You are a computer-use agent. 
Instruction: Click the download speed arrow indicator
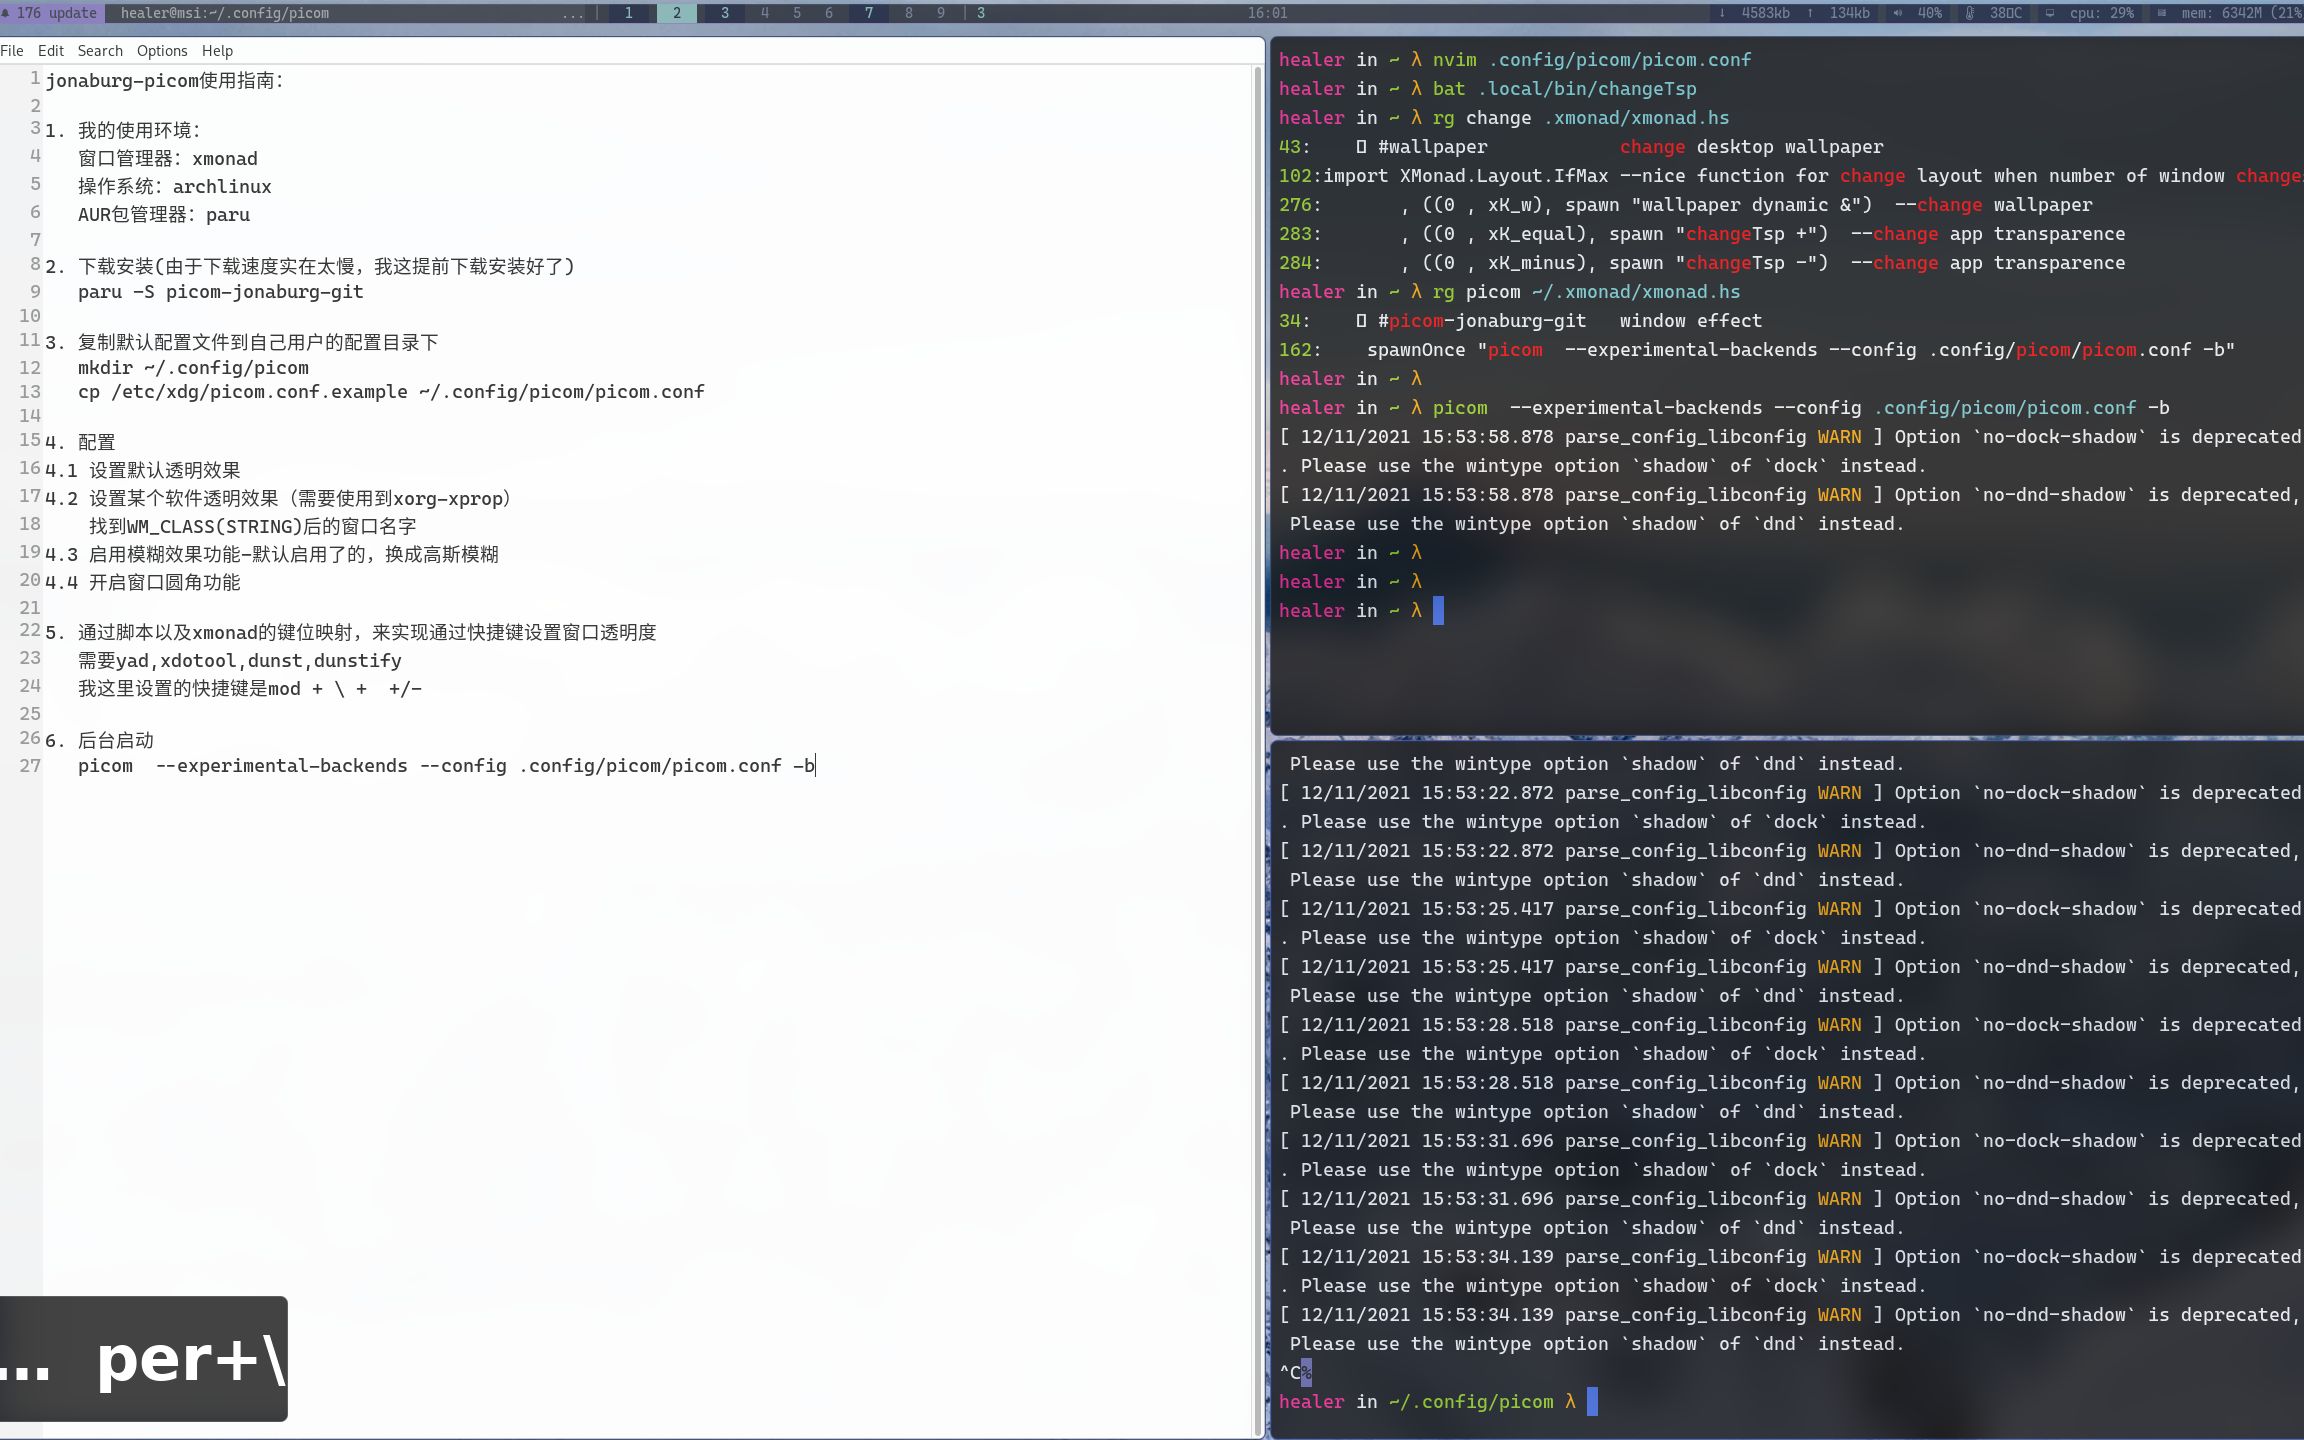pyautogui.click(x=1722, y=13)
